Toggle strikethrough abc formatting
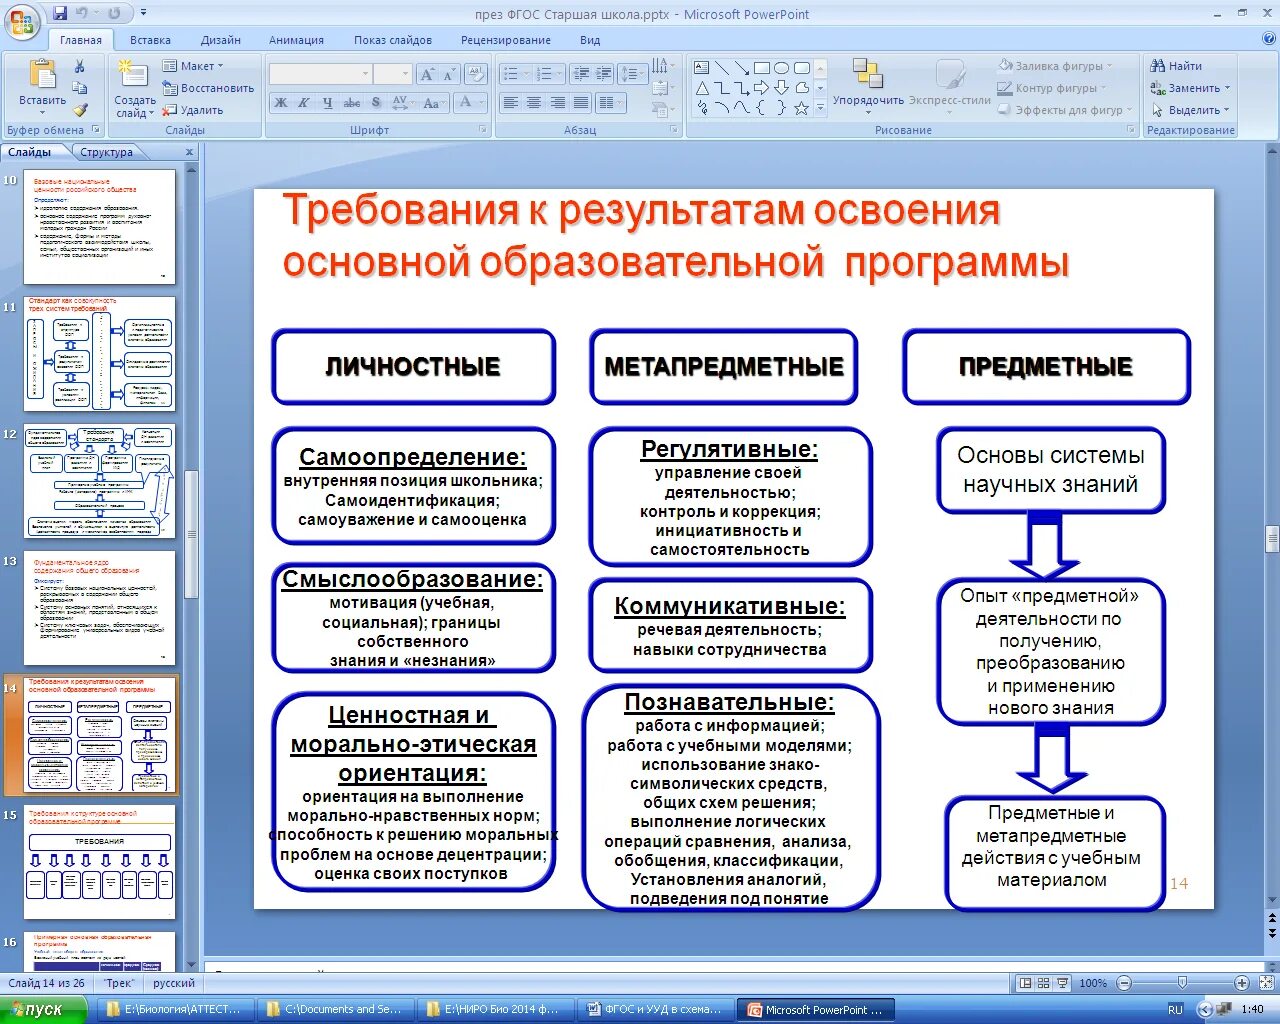1280x1024 pixels. [x=352, y=103]
